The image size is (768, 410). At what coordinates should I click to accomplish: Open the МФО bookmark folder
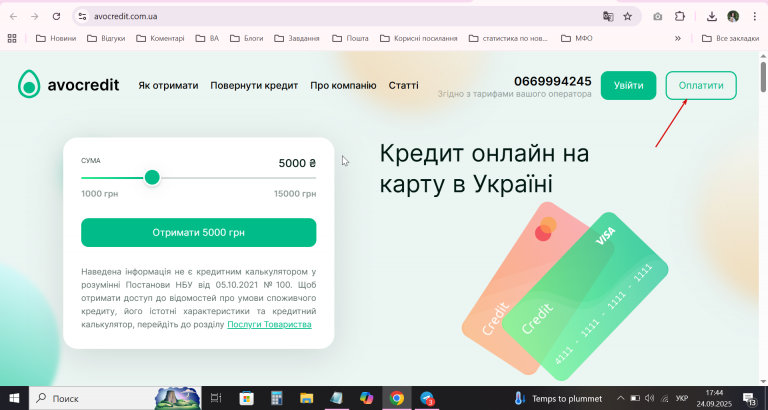576,38
